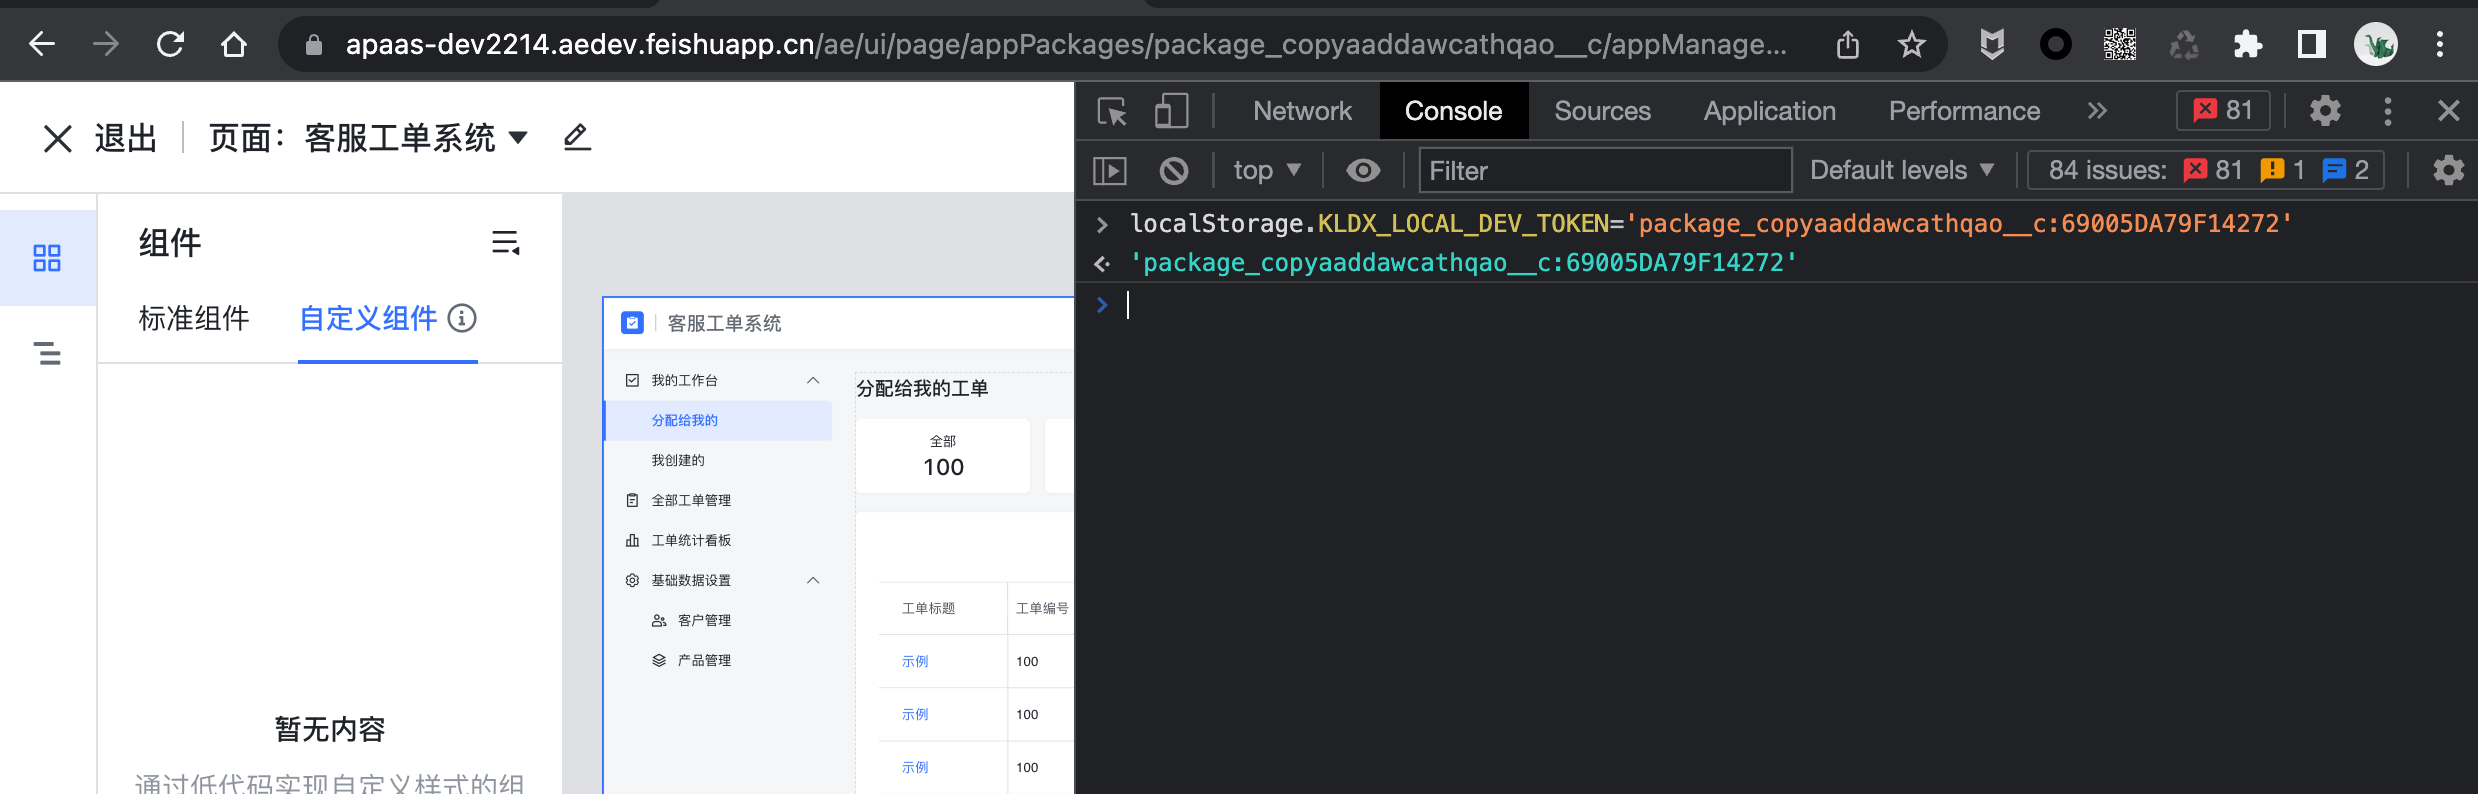Go back with the browser back arrow
Image resolution: width=2478 pixels, height=794 pixels.
[42, 44]
